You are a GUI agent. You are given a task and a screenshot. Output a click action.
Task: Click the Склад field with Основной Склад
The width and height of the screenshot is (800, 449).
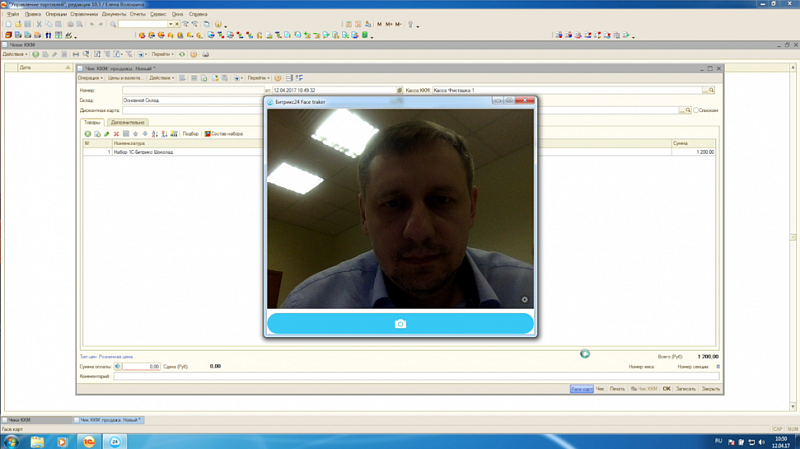coord(193,101)
